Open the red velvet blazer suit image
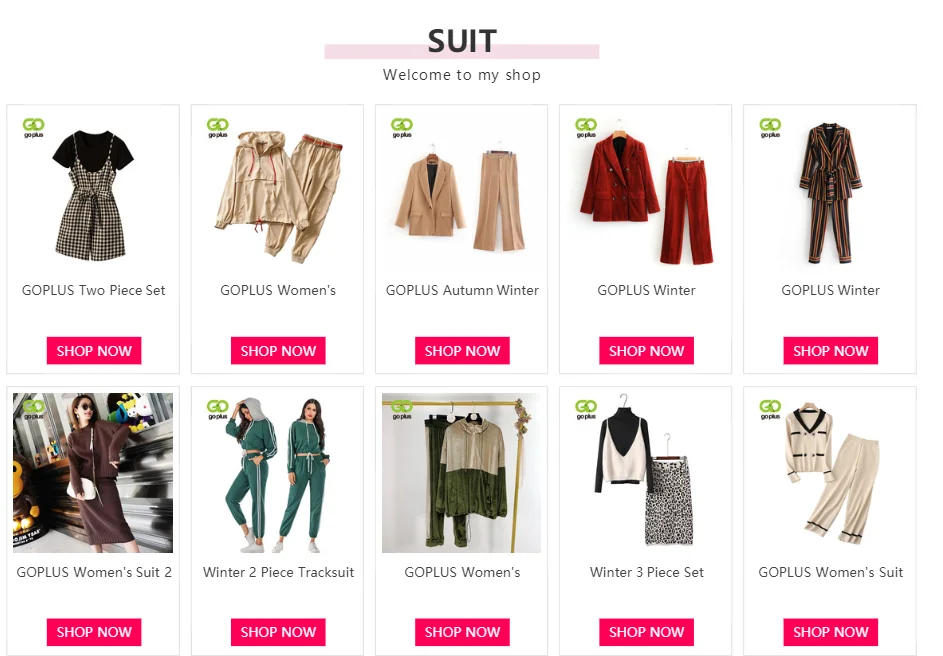The width and height of the screenshot is (943, 656). tap(646, 191)
